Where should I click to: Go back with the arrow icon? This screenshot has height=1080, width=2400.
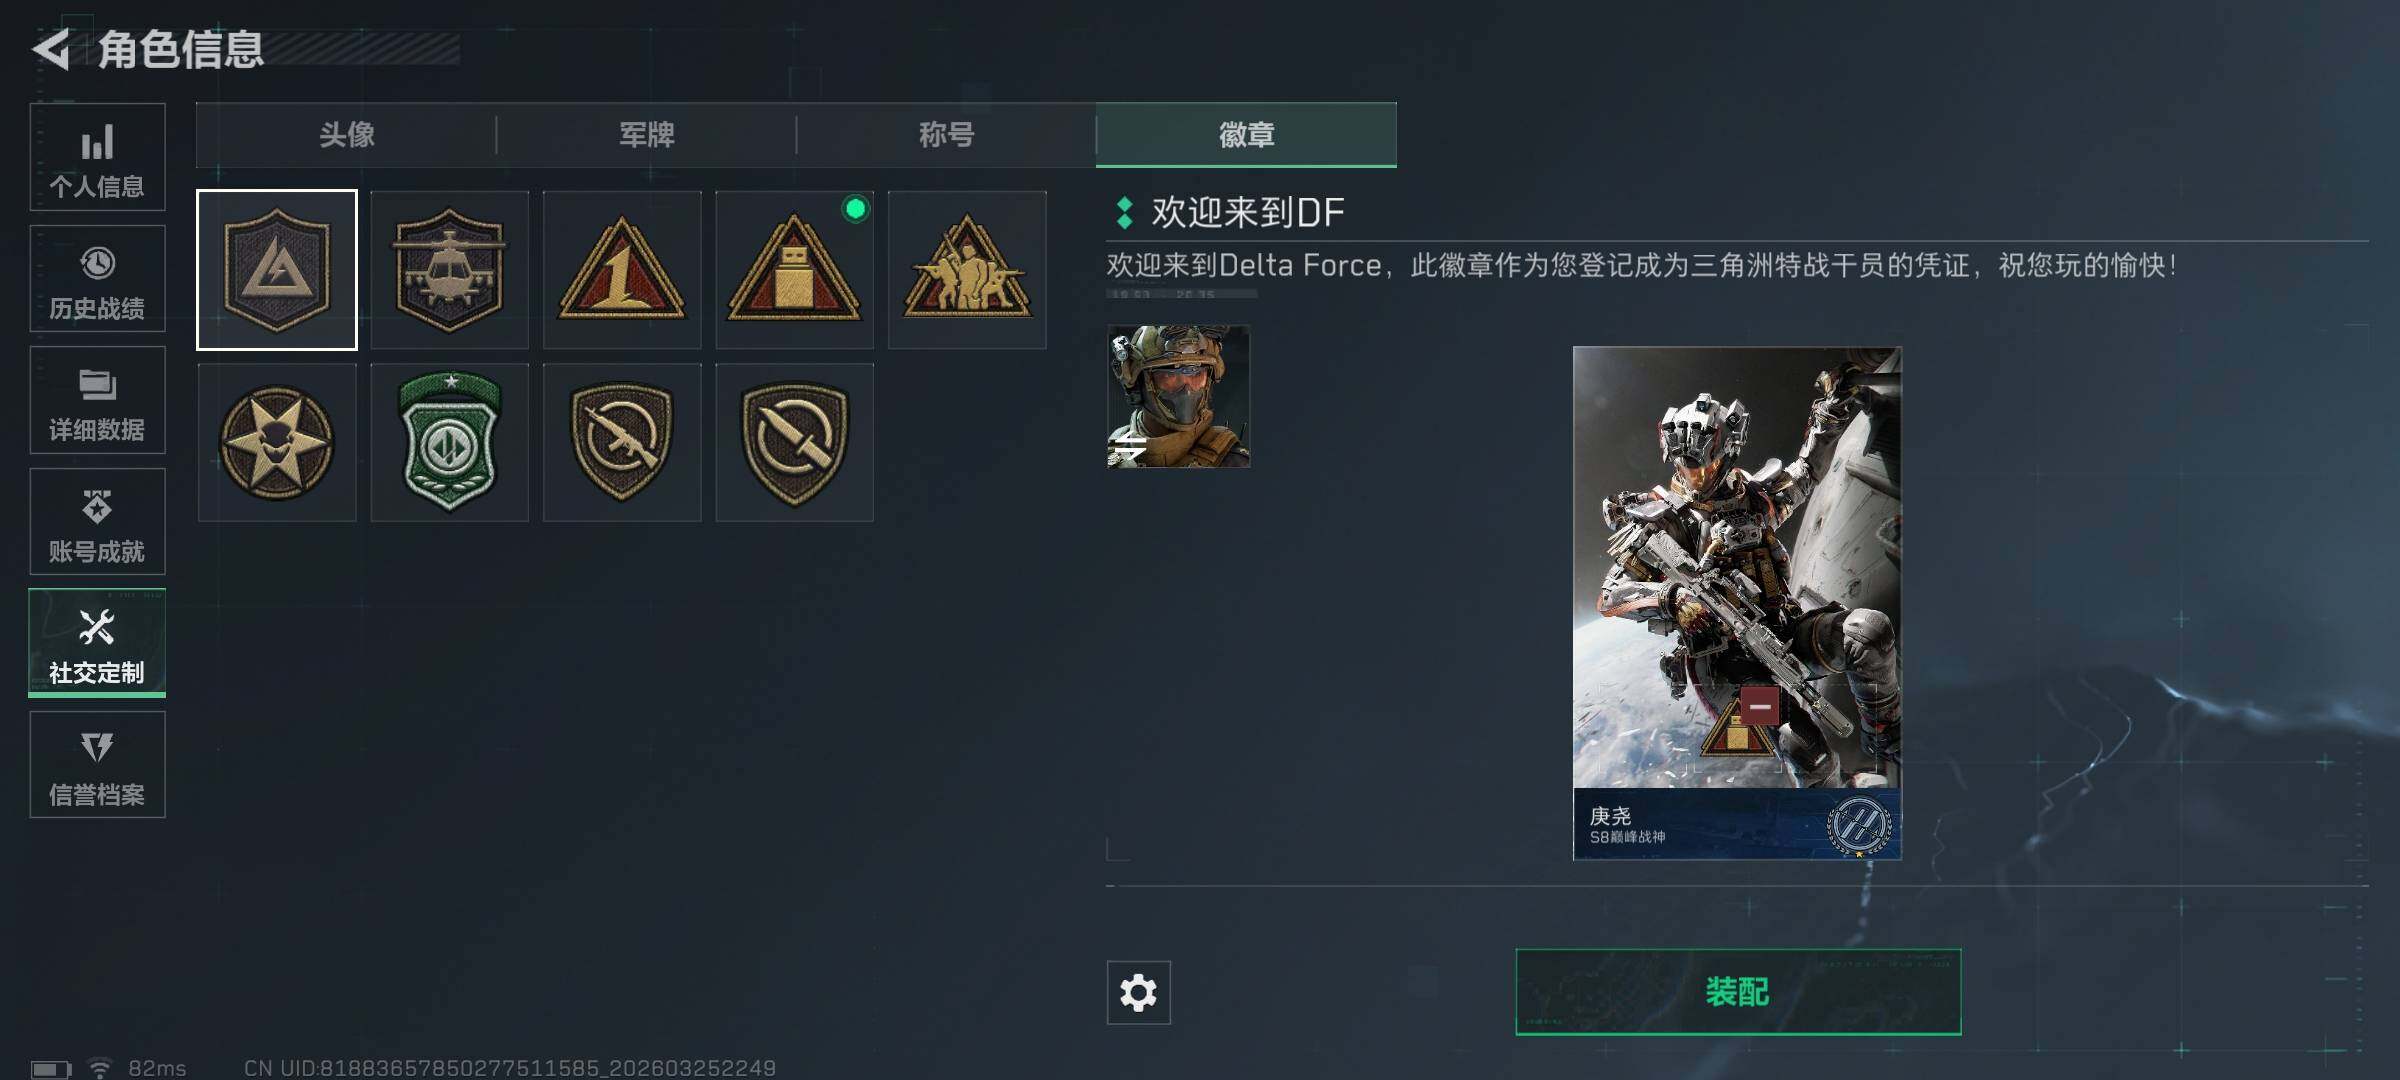coord(52,49)
